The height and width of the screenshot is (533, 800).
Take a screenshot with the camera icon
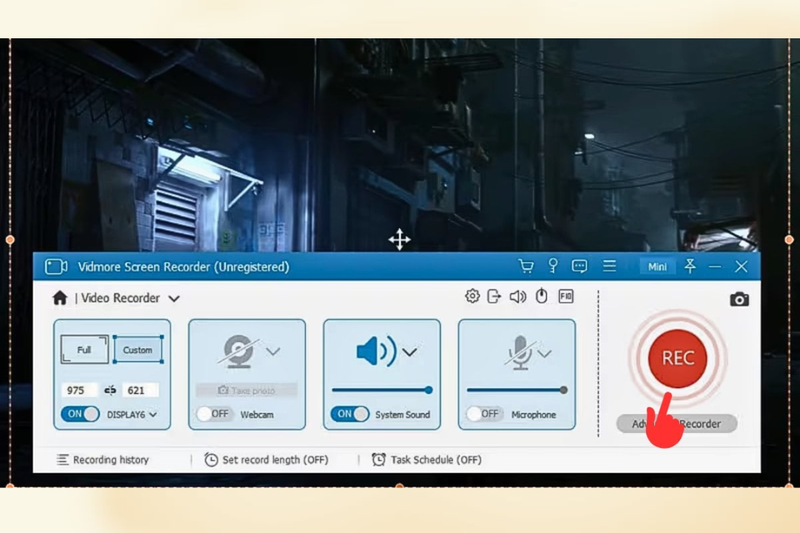(x=739, y=299)
